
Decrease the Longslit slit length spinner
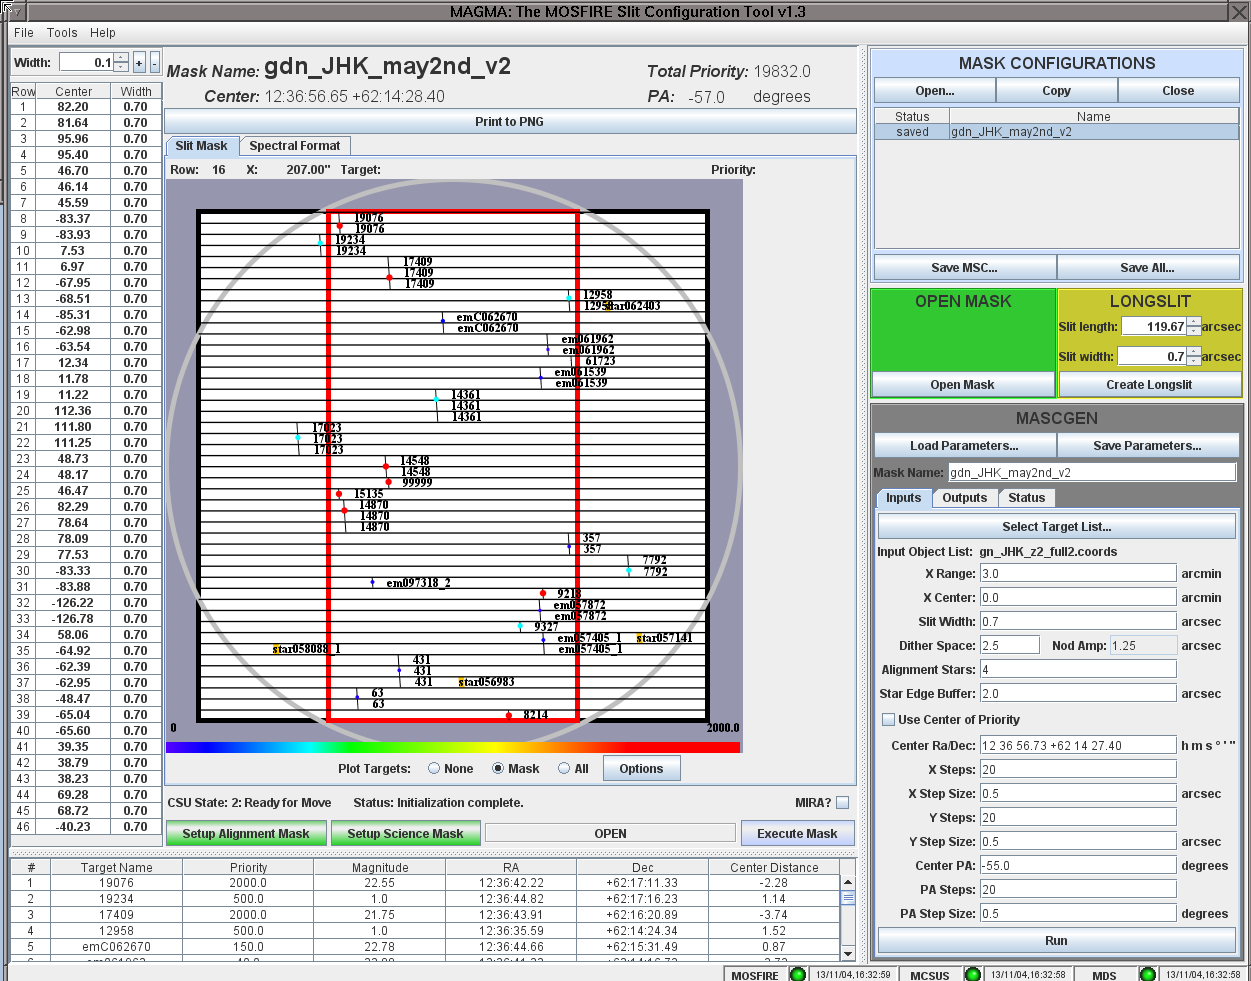point(1193,331)
